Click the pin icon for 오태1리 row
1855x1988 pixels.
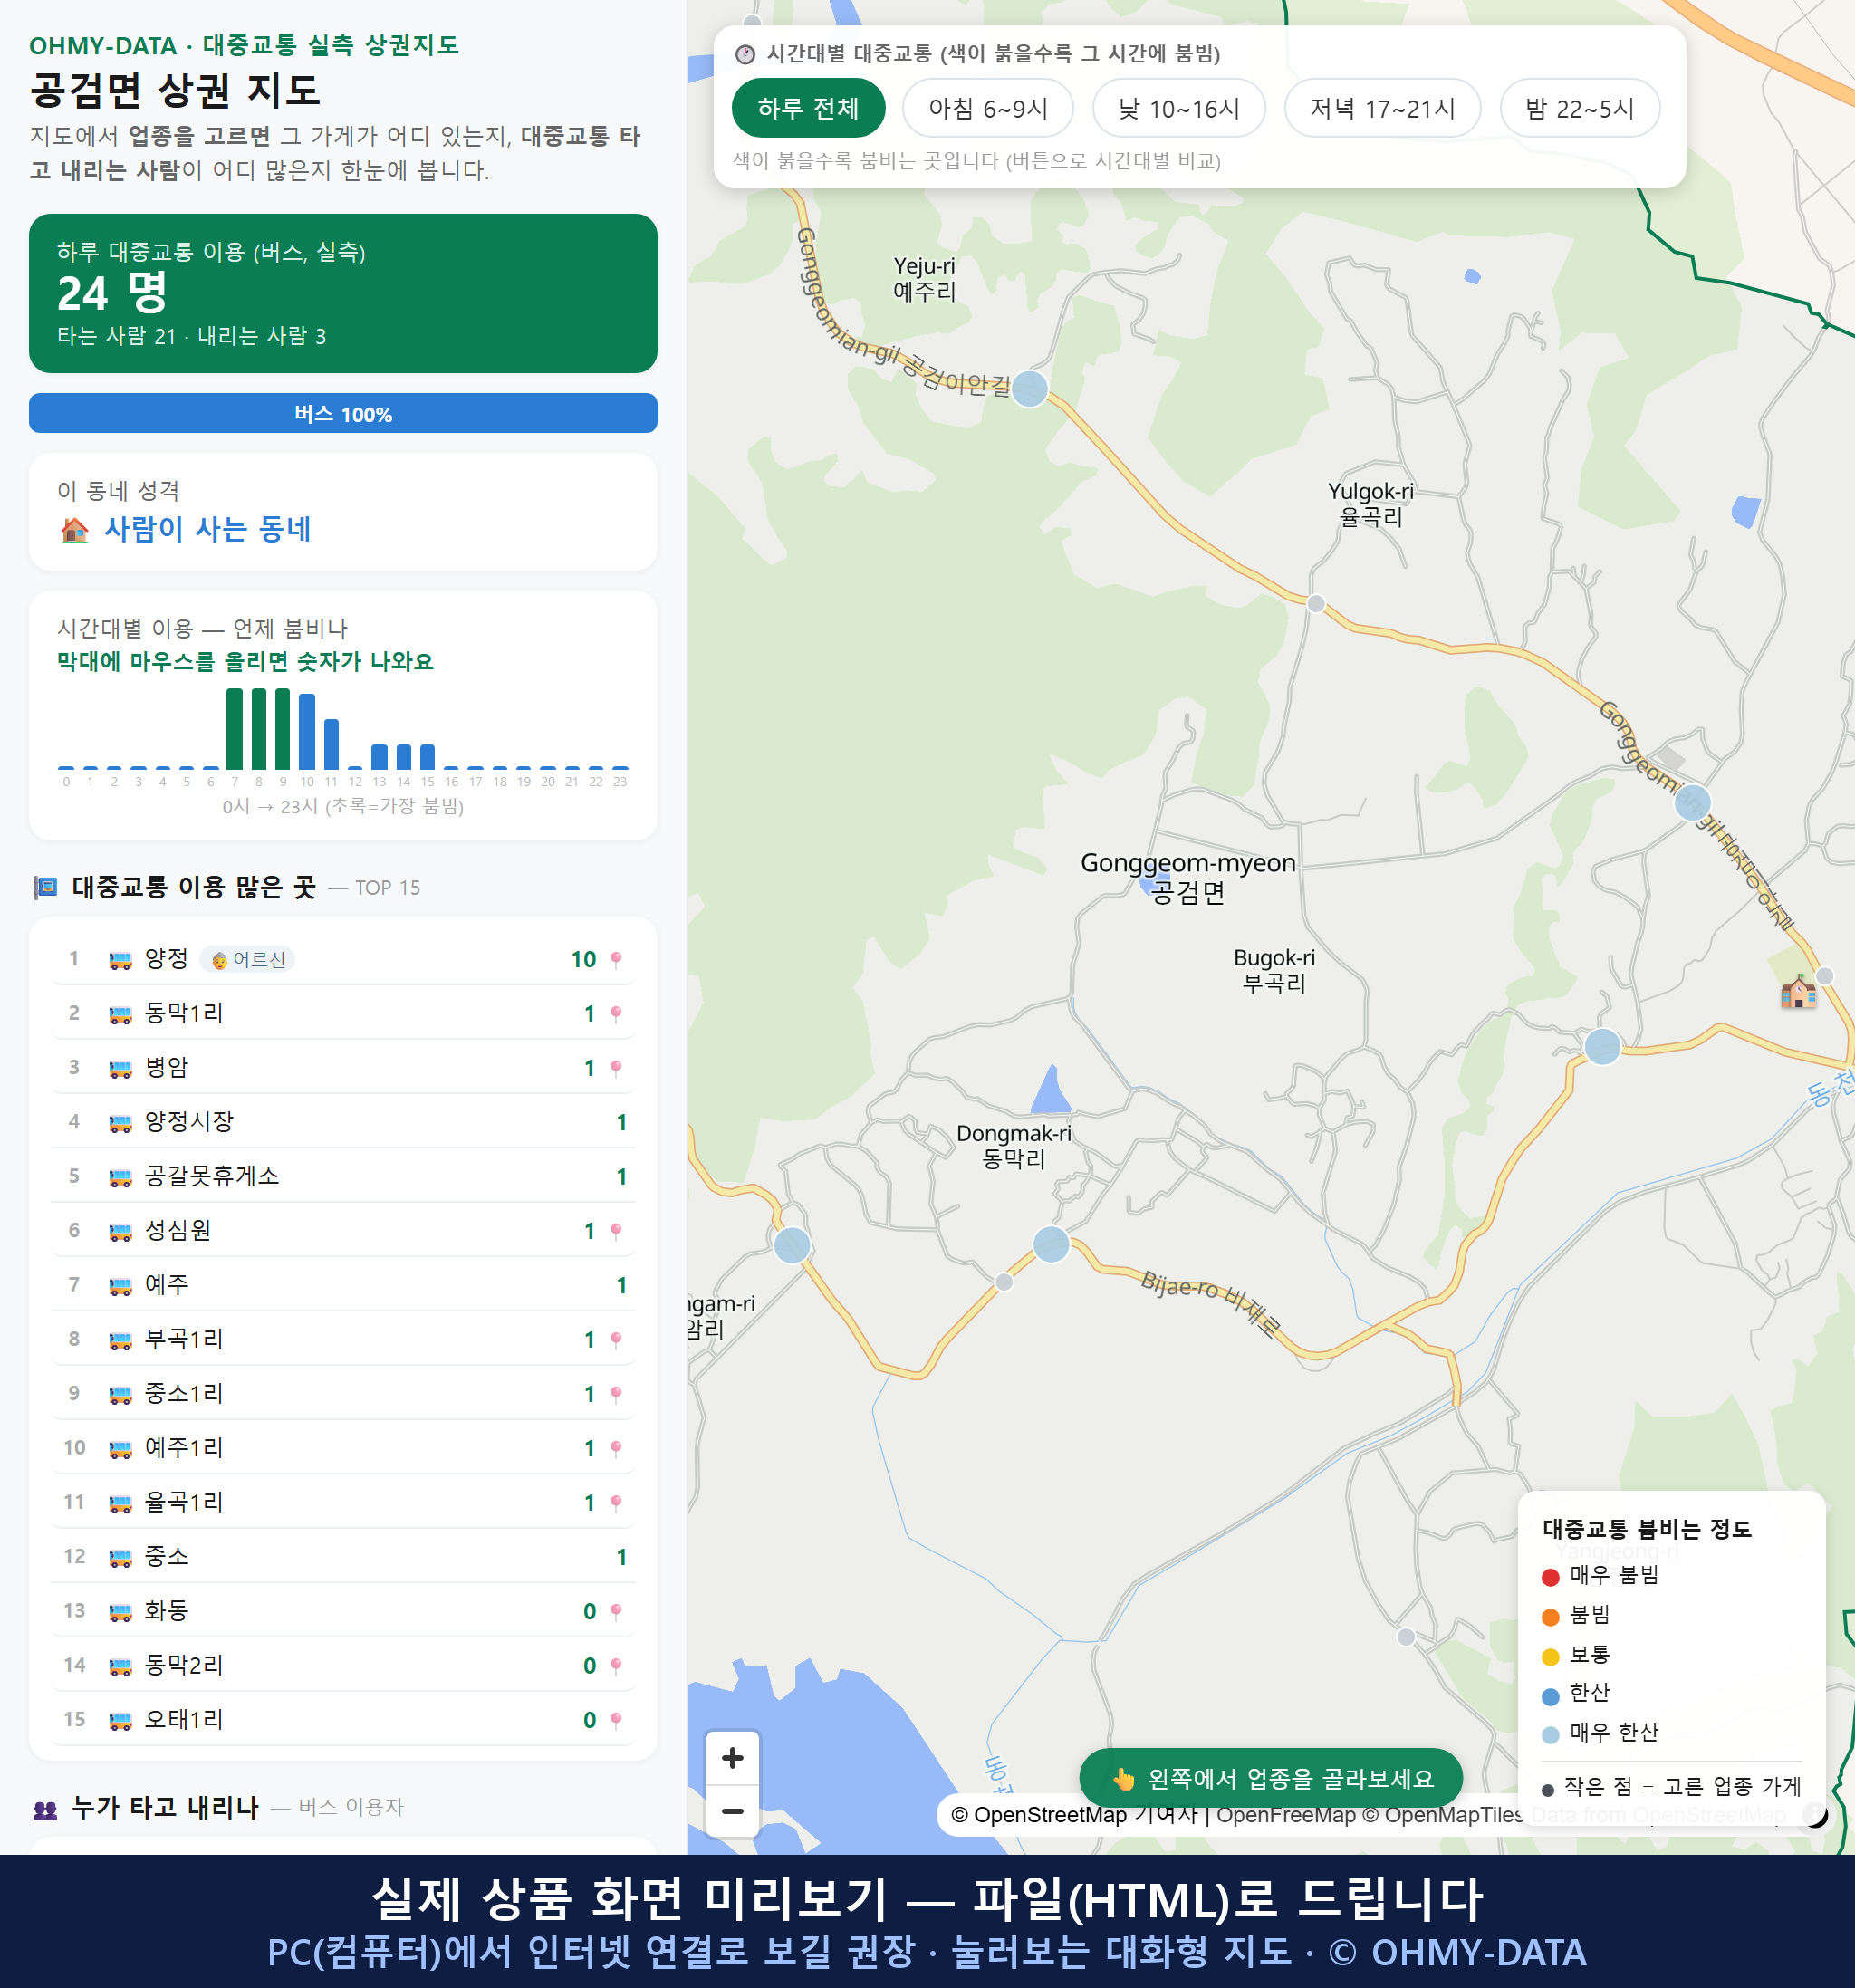(x=616, y=1720)
